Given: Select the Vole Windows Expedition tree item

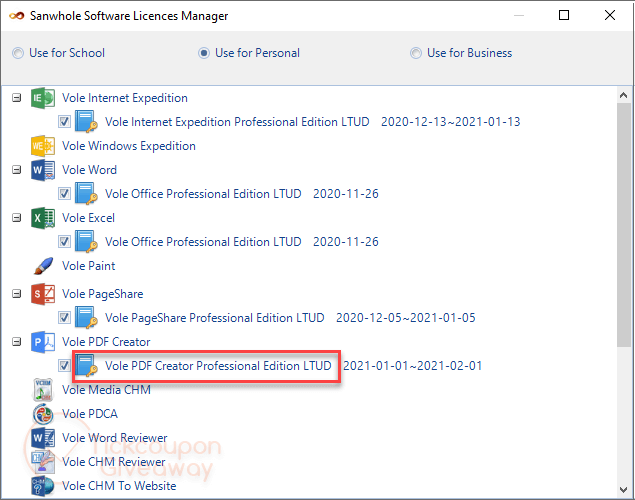Looking at the screenshot, I should pyautogui.click(x=129, y=146).
